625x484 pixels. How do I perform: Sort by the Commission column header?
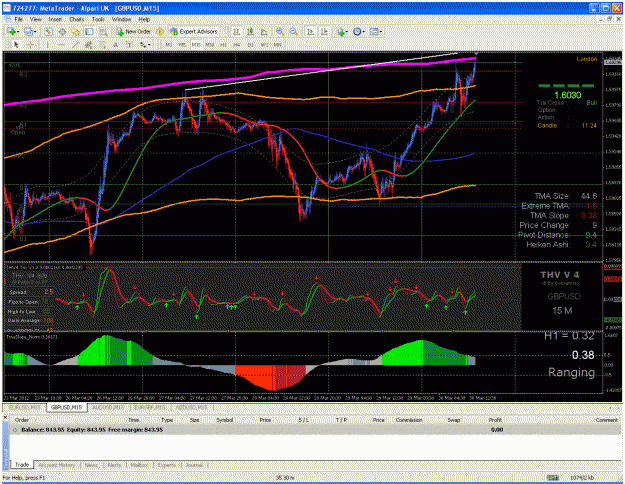[409, 420]
